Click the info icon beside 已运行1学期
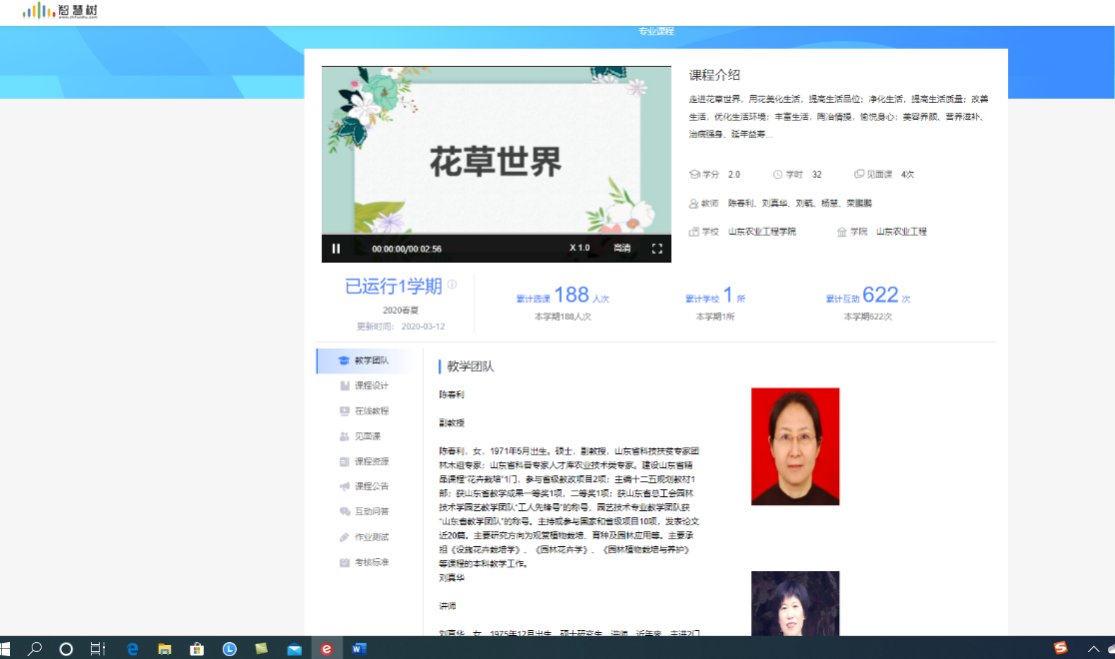Screen dimensions: 1115x659 click(452, 285)
